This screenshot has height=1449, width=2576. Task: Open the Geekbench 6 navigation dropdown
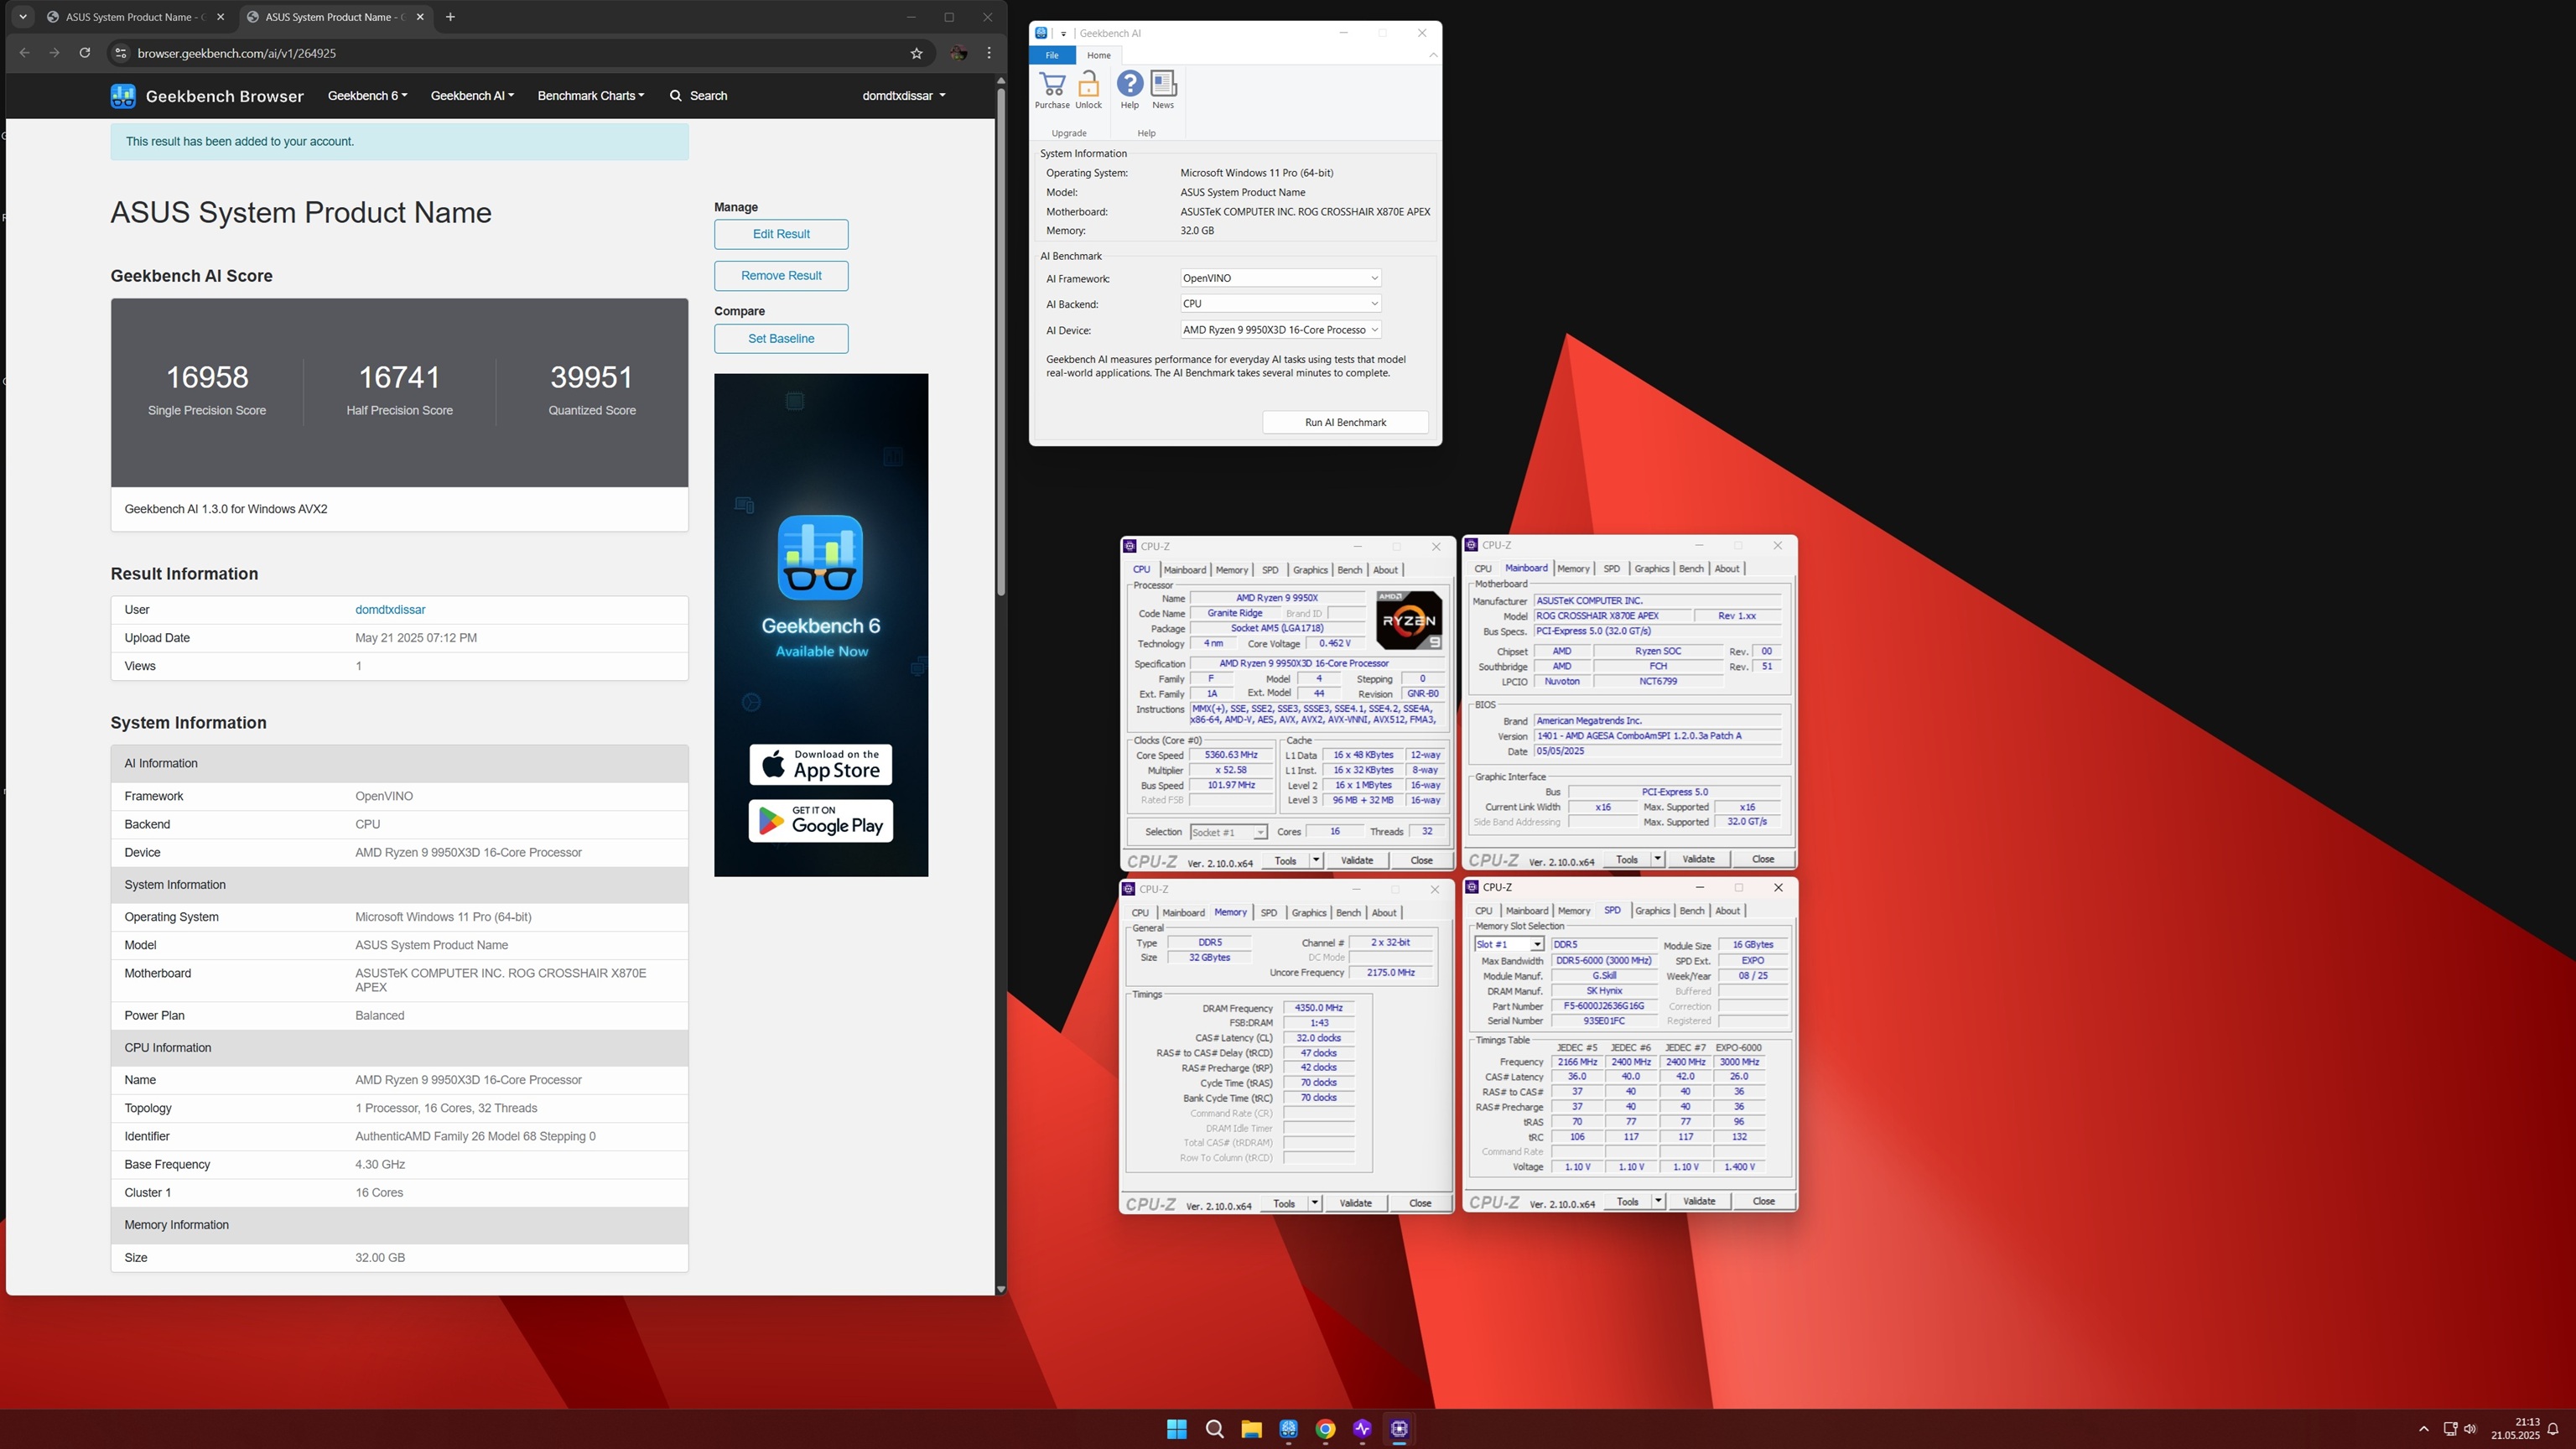click(x=367, y=96)
